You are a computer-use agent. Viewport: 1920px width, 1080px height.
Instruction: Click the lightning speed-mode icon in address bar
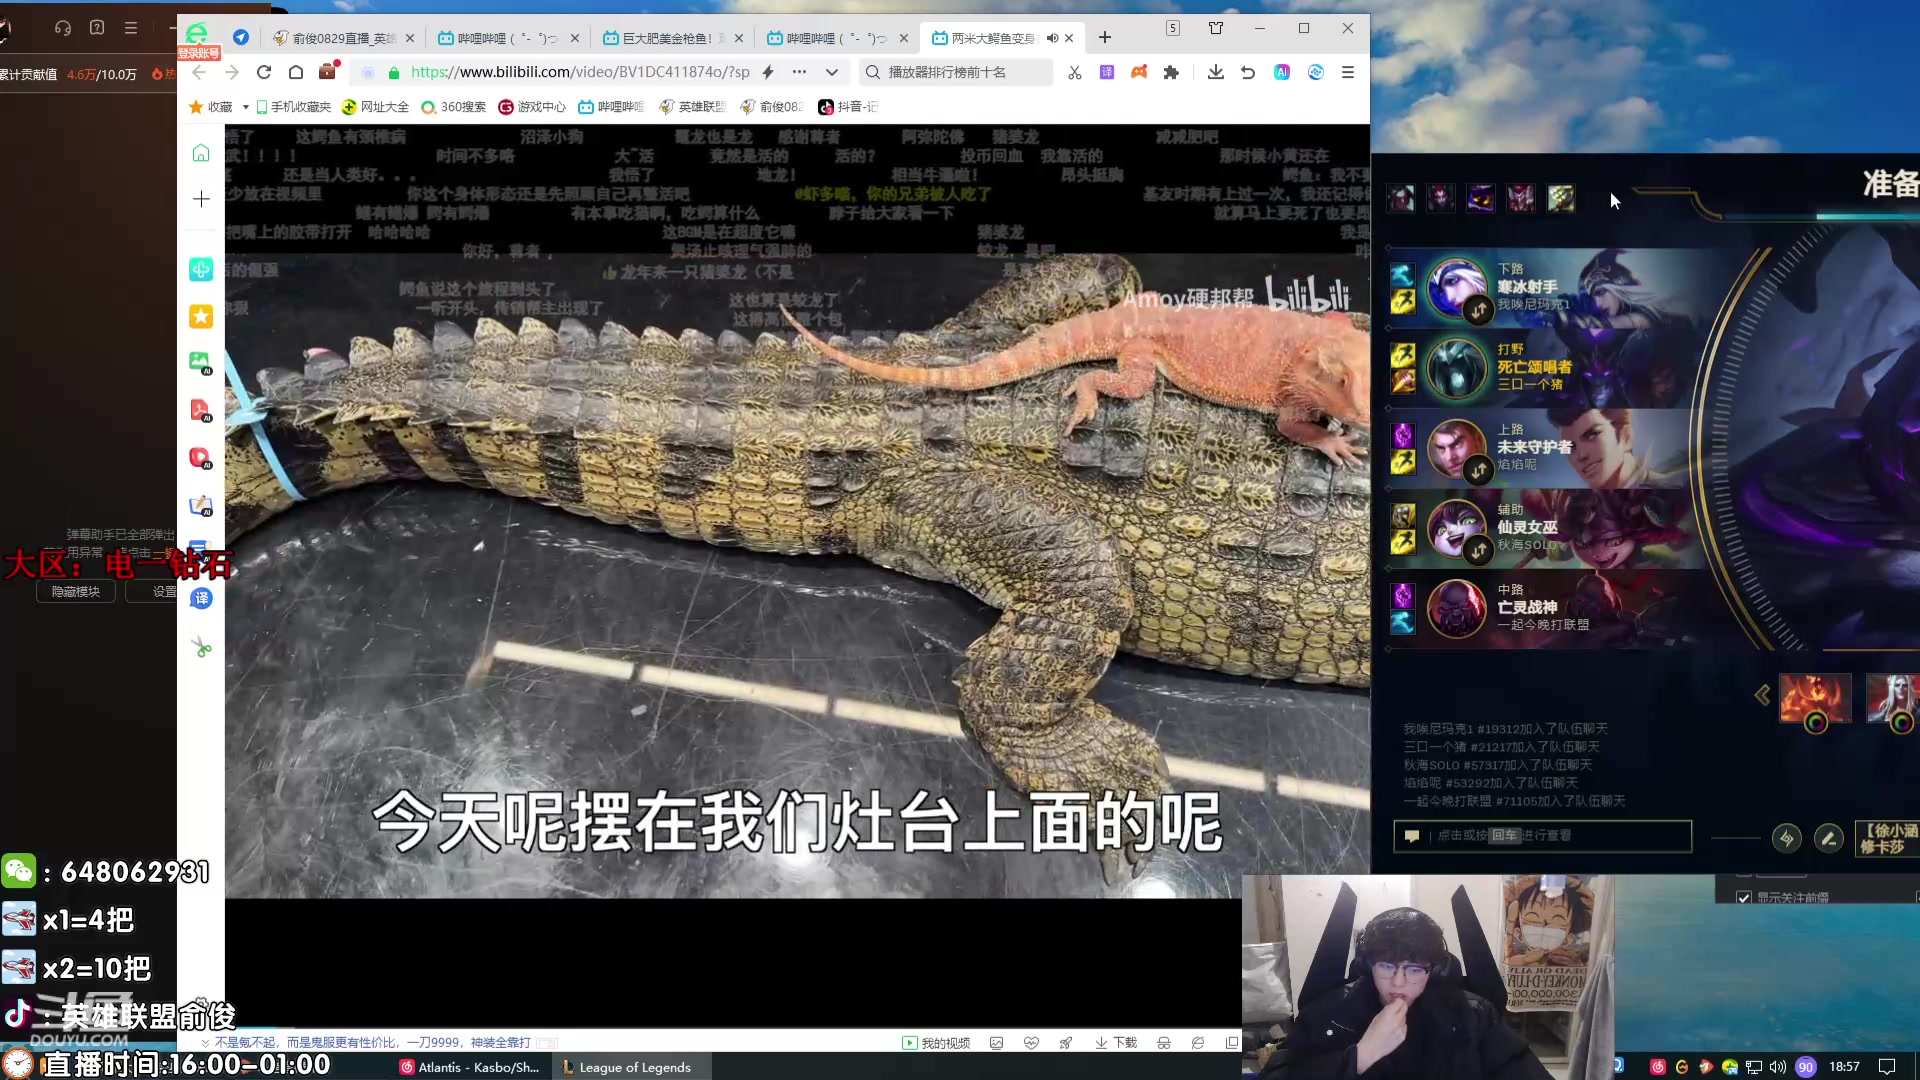(768, 72)
